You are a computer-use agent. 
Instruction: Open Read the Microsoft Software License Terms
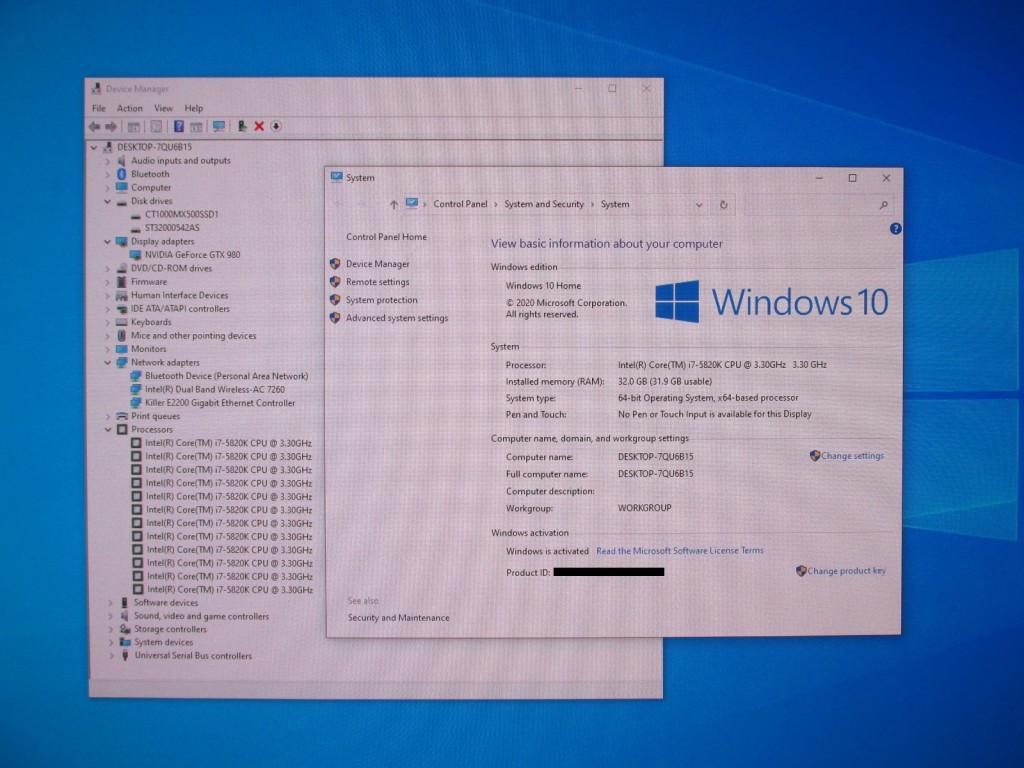(x=680, y=551)
